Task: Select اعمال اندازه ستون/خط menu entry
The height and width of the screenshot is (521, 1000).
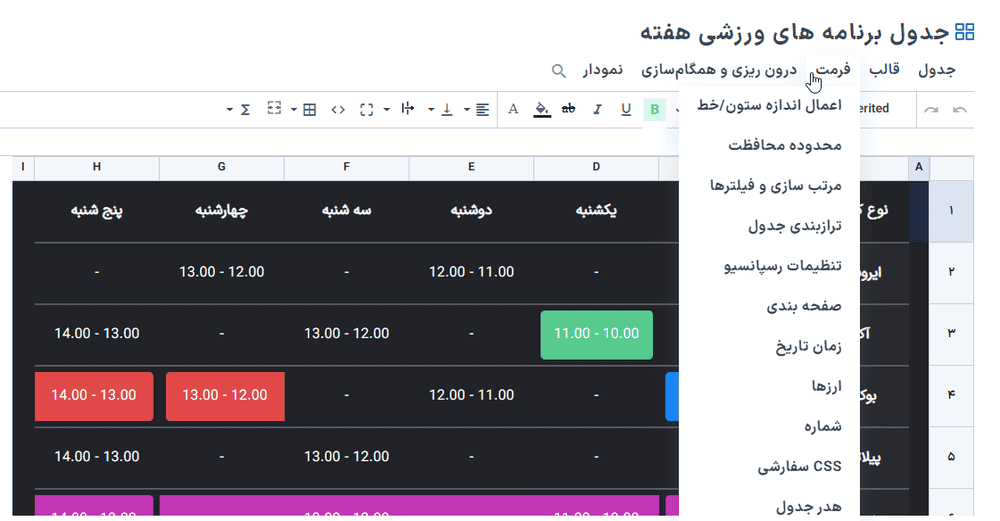Action: [769, 105]
